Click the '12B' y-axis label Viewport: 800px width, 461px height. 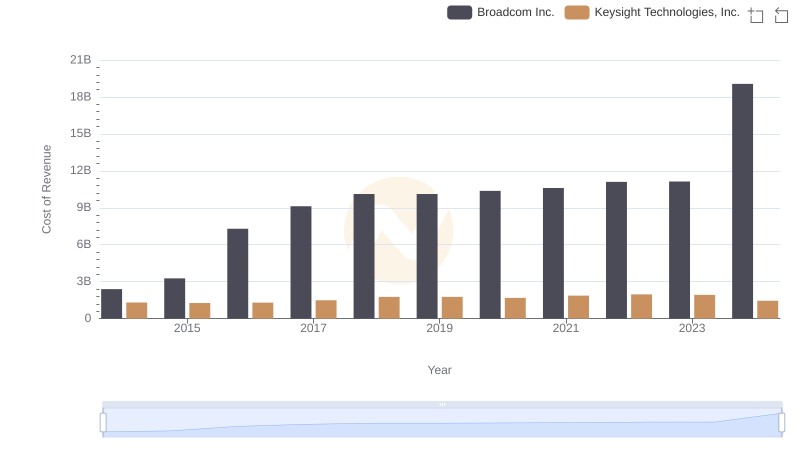[x=81, y=170]
